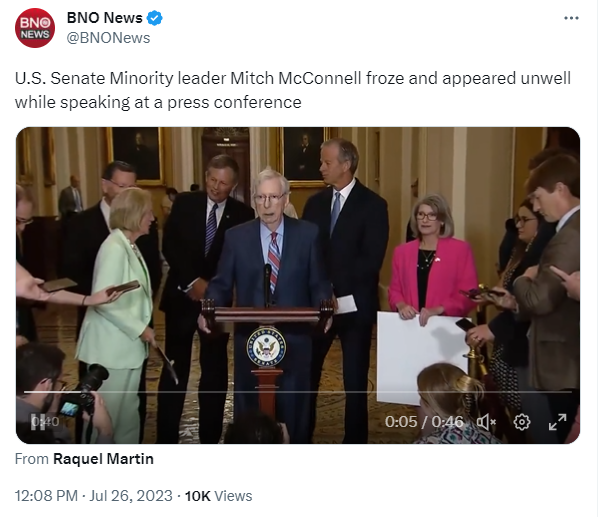
Task: Unmute the video with the speaker icon
Action: click(486, 422)
